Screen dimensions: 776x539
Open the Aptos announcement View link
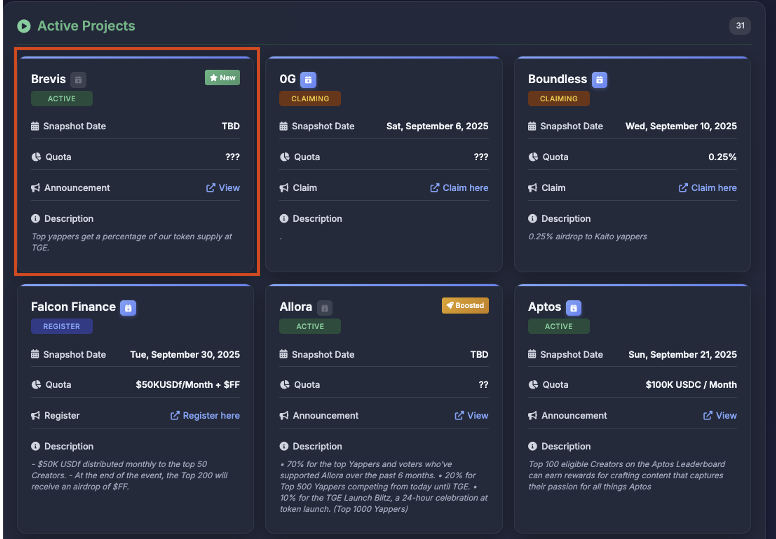coord(720,416)
